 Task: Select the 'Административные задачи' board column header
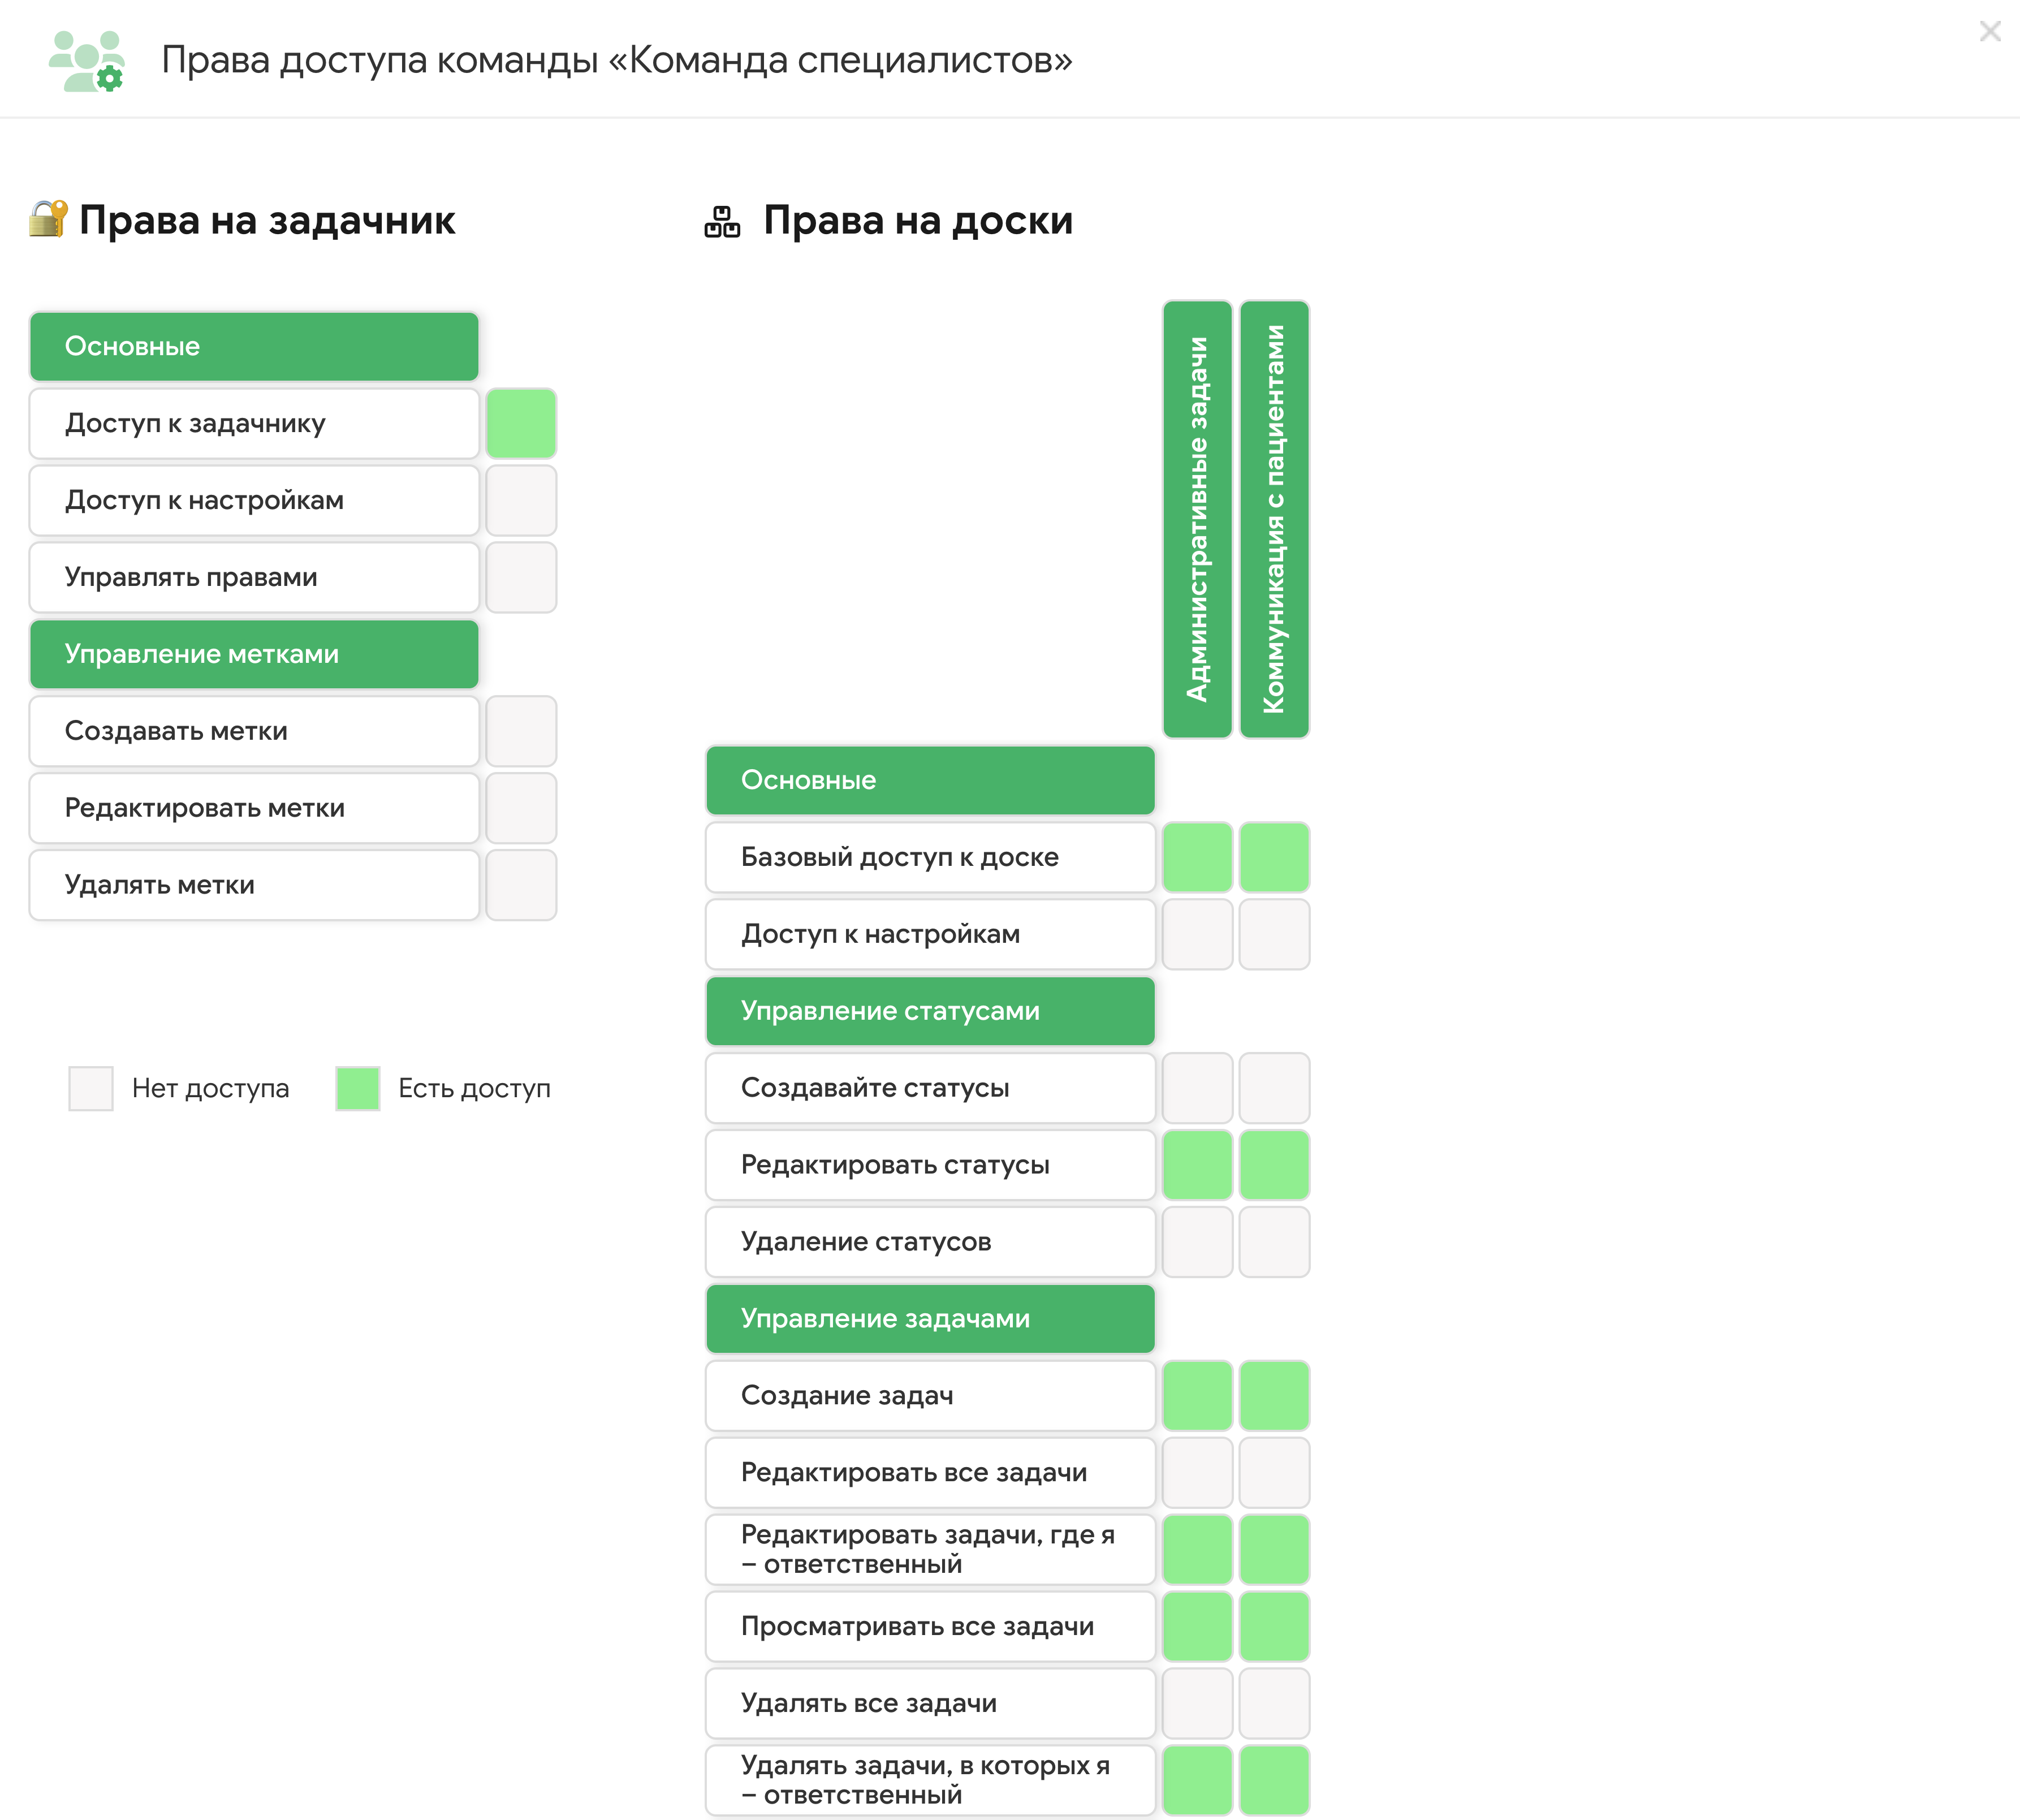pos(1197,520)
